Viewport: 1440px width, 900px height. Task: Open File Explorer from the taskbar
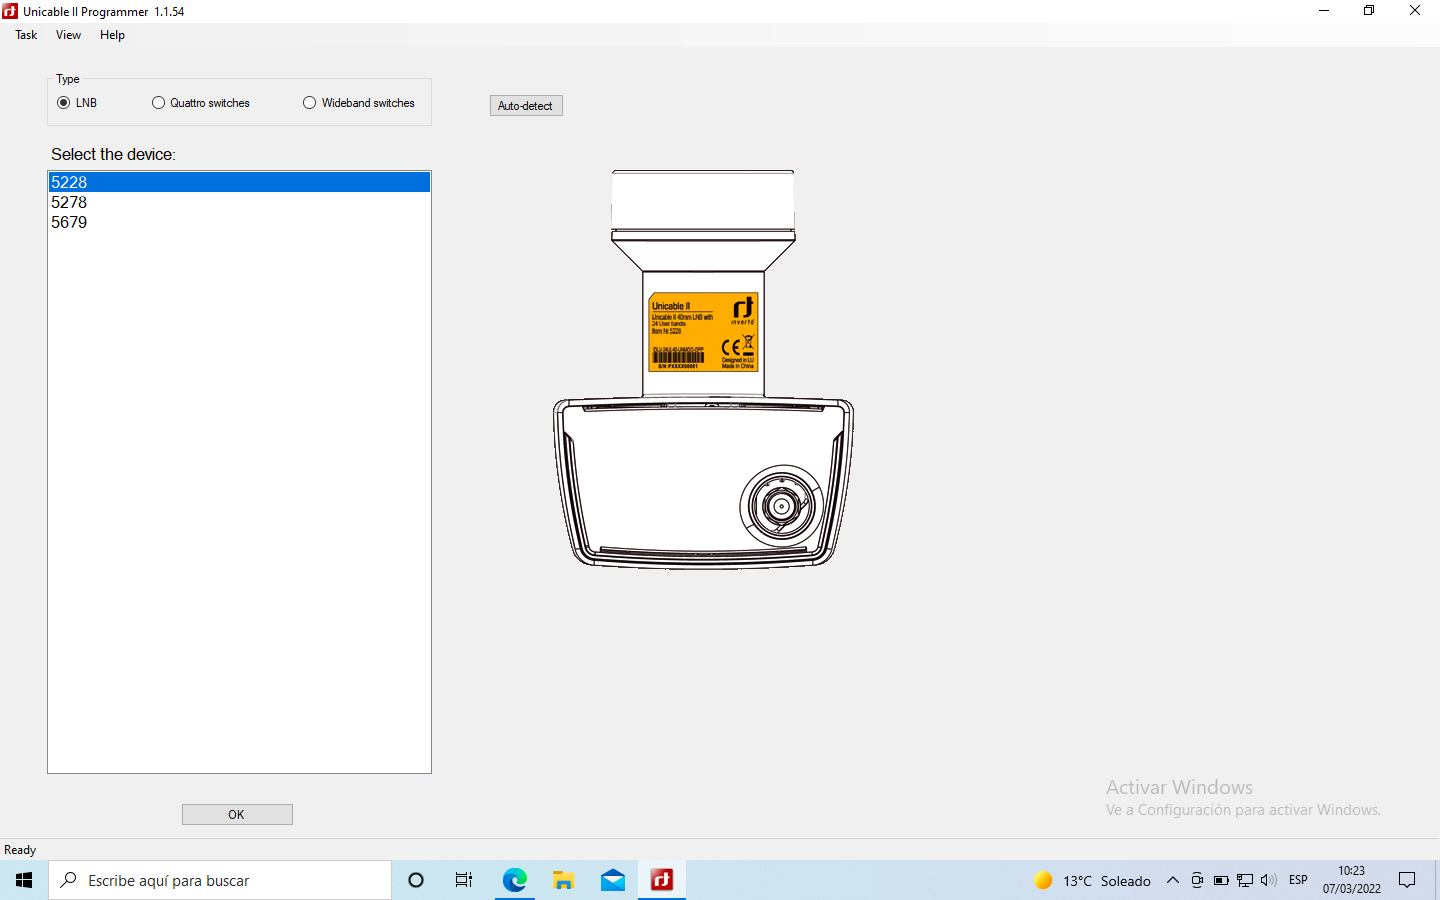tap(564, 880)
